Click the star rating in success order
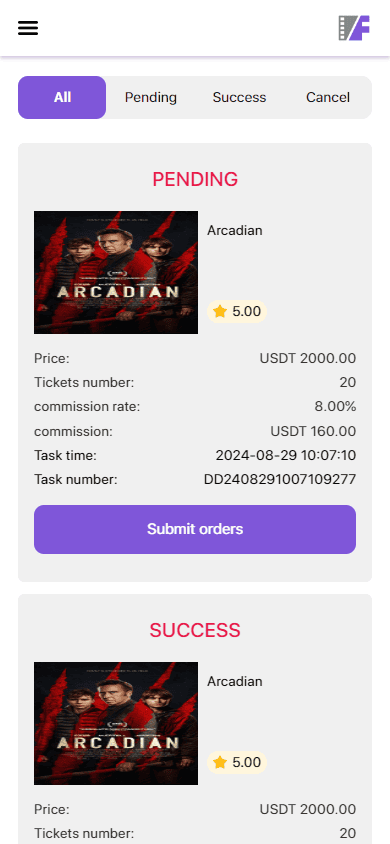The height and width of the screenshot is (844, 390). click(237, 762)
